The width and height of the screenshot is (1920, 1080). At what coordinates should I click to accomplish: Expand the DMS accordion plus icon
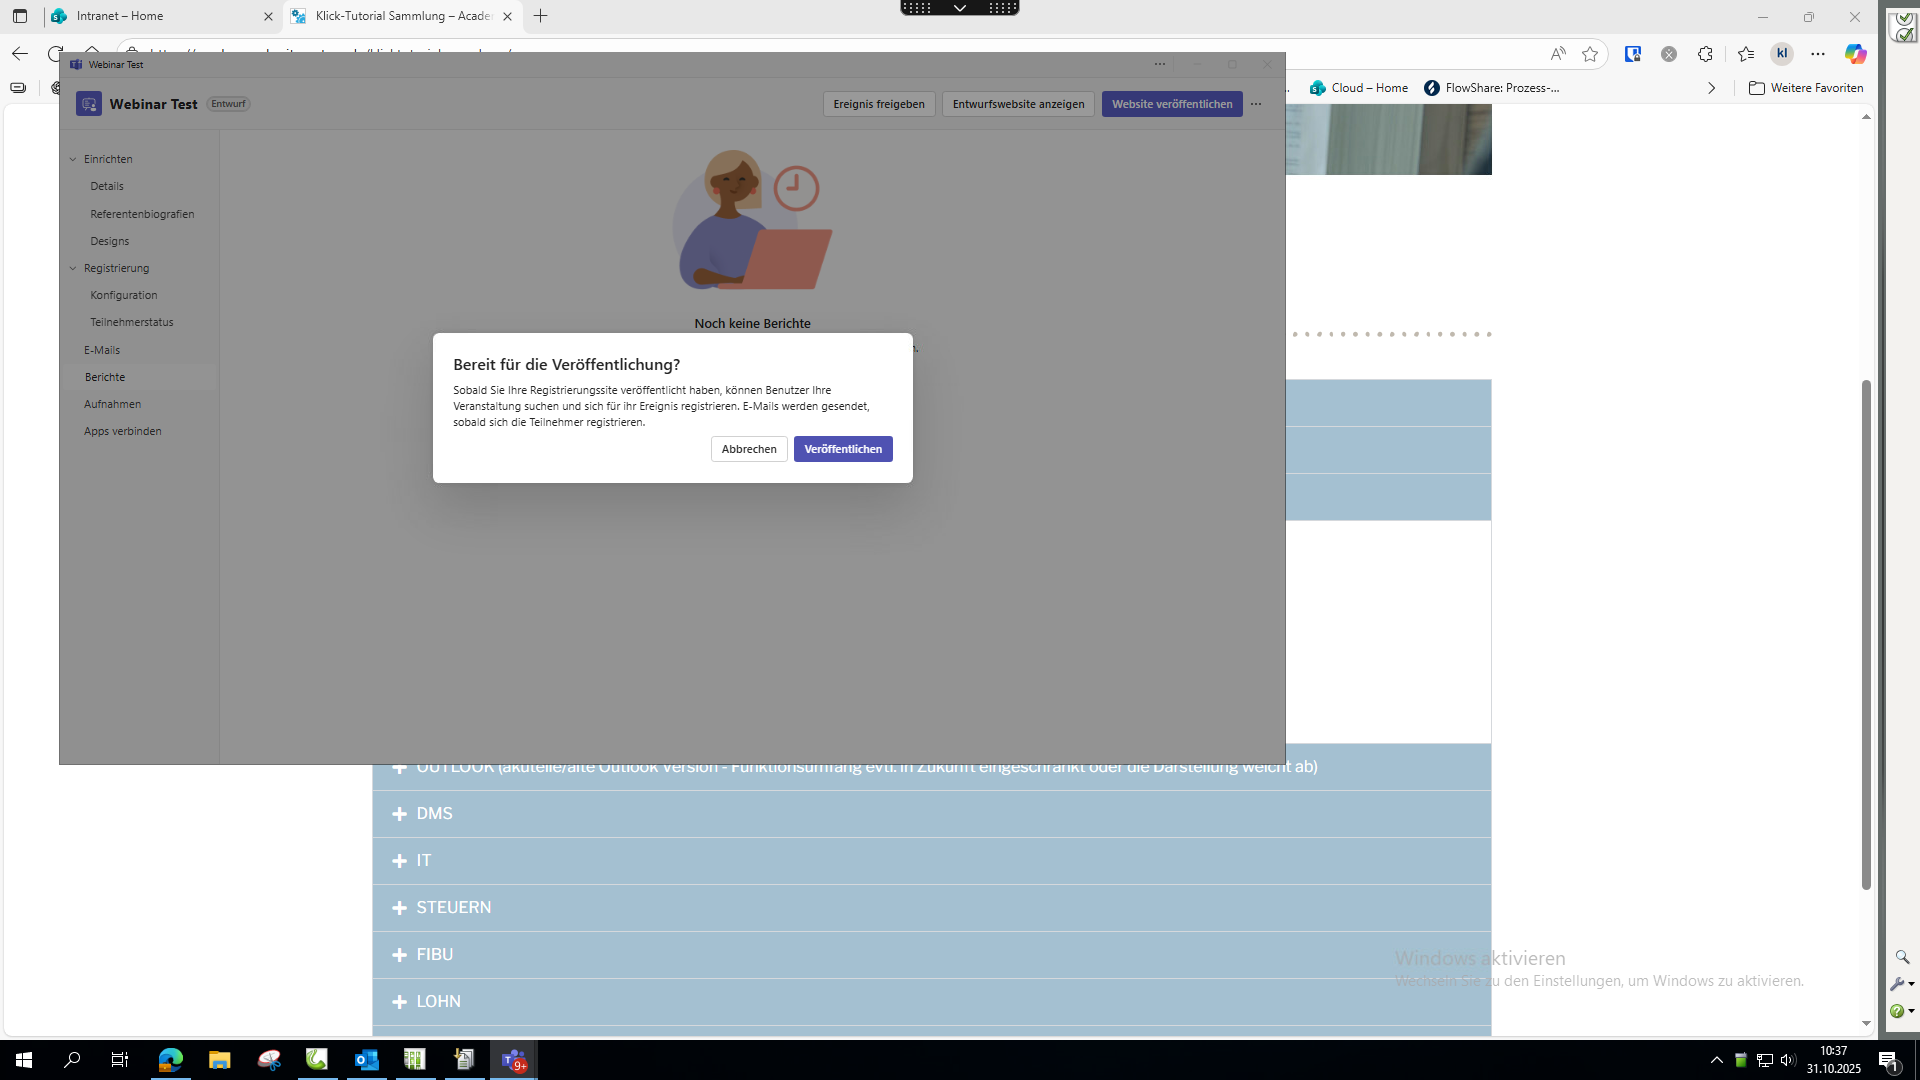coord(399,814)
